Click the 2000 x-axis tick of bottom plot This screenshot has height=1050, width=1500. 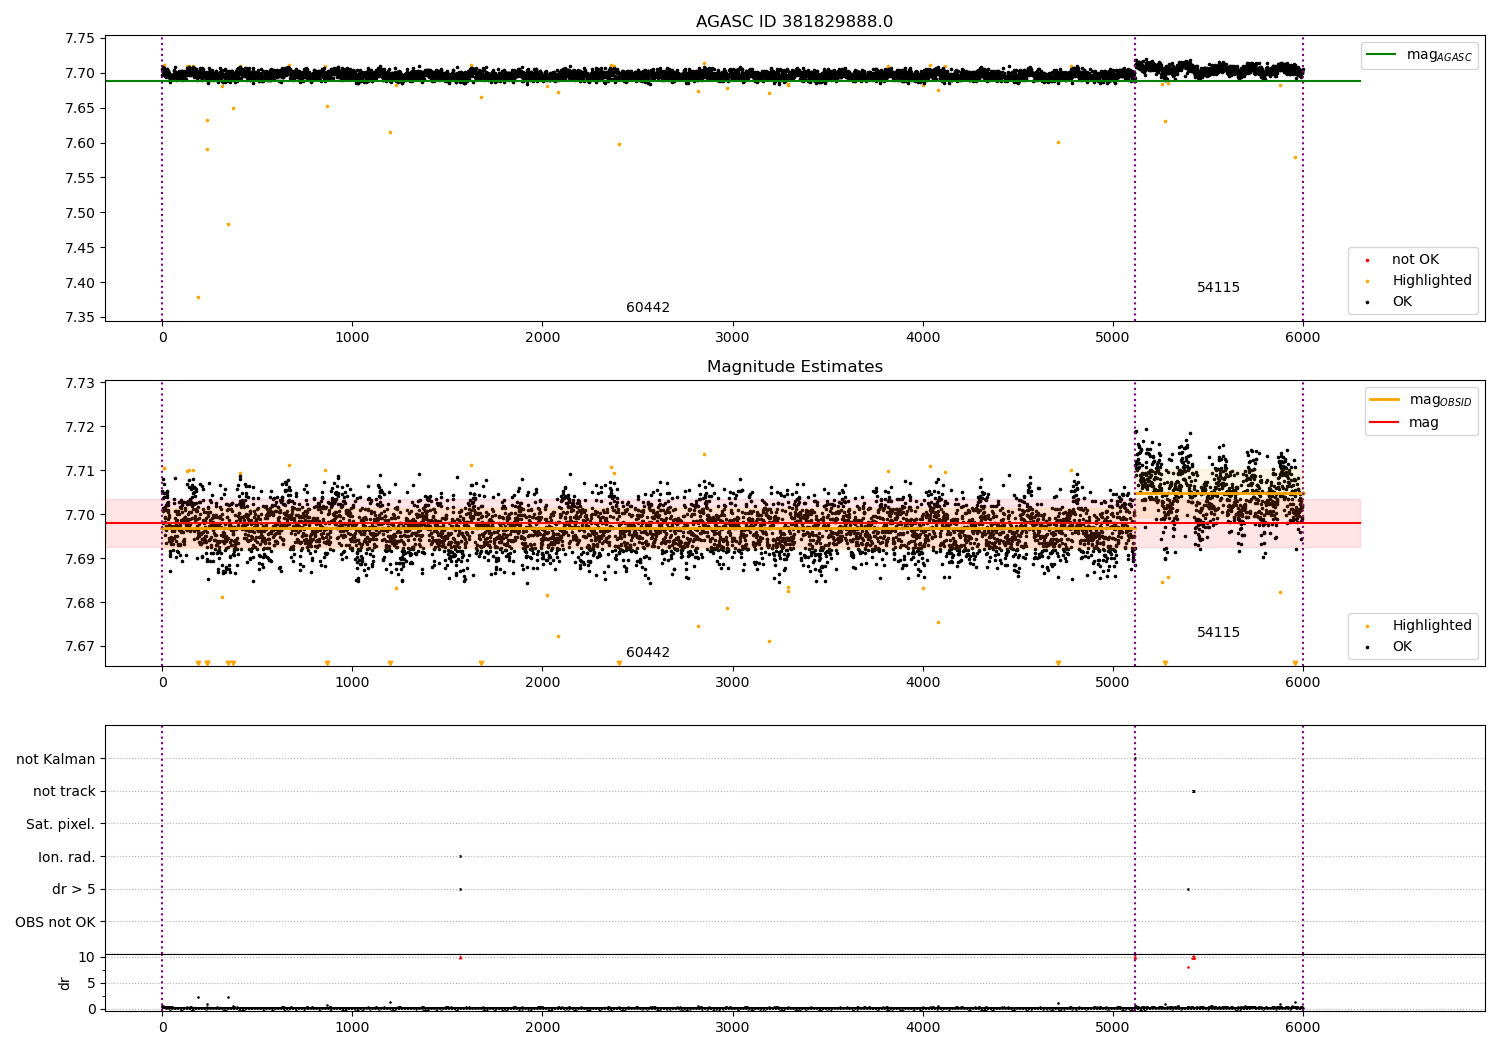click(543, 1026)
